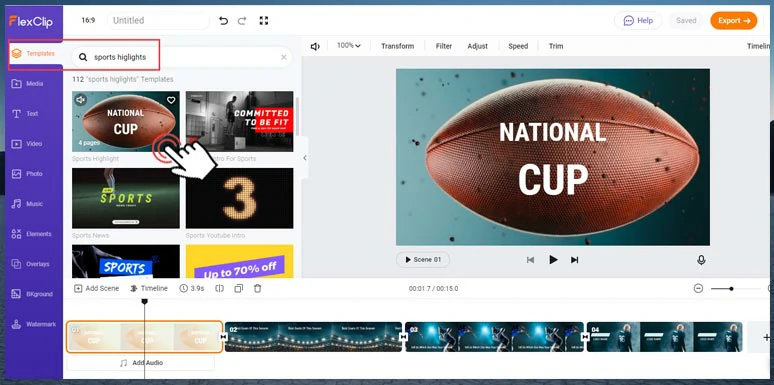Select the blue SPORTS banner template

(126, 261)
